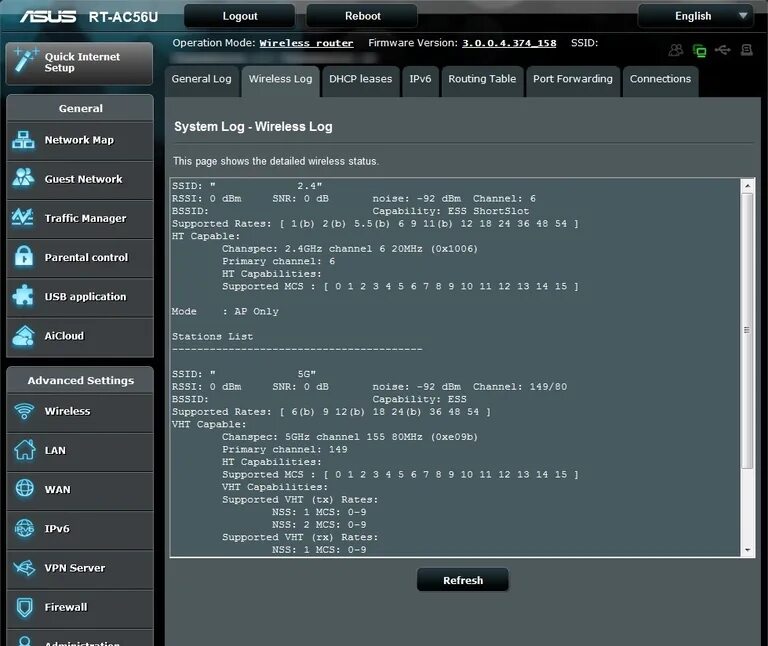
Task: Click "Capability: ESS ShortSlot" text
Action: (451, 211)
